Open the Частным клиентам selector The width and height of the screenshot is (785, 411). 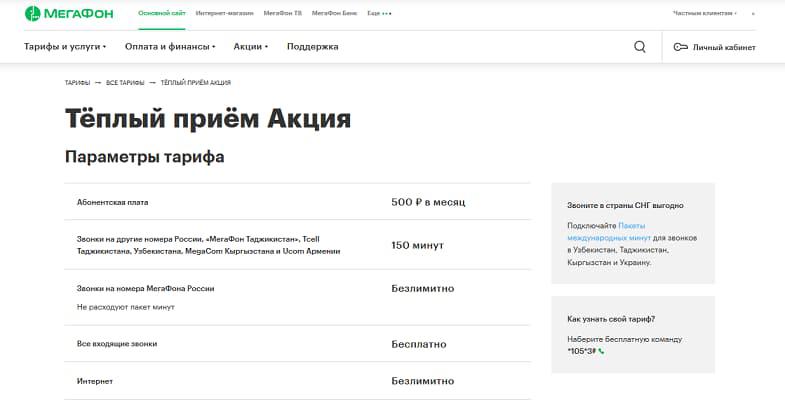pos(704,14)
